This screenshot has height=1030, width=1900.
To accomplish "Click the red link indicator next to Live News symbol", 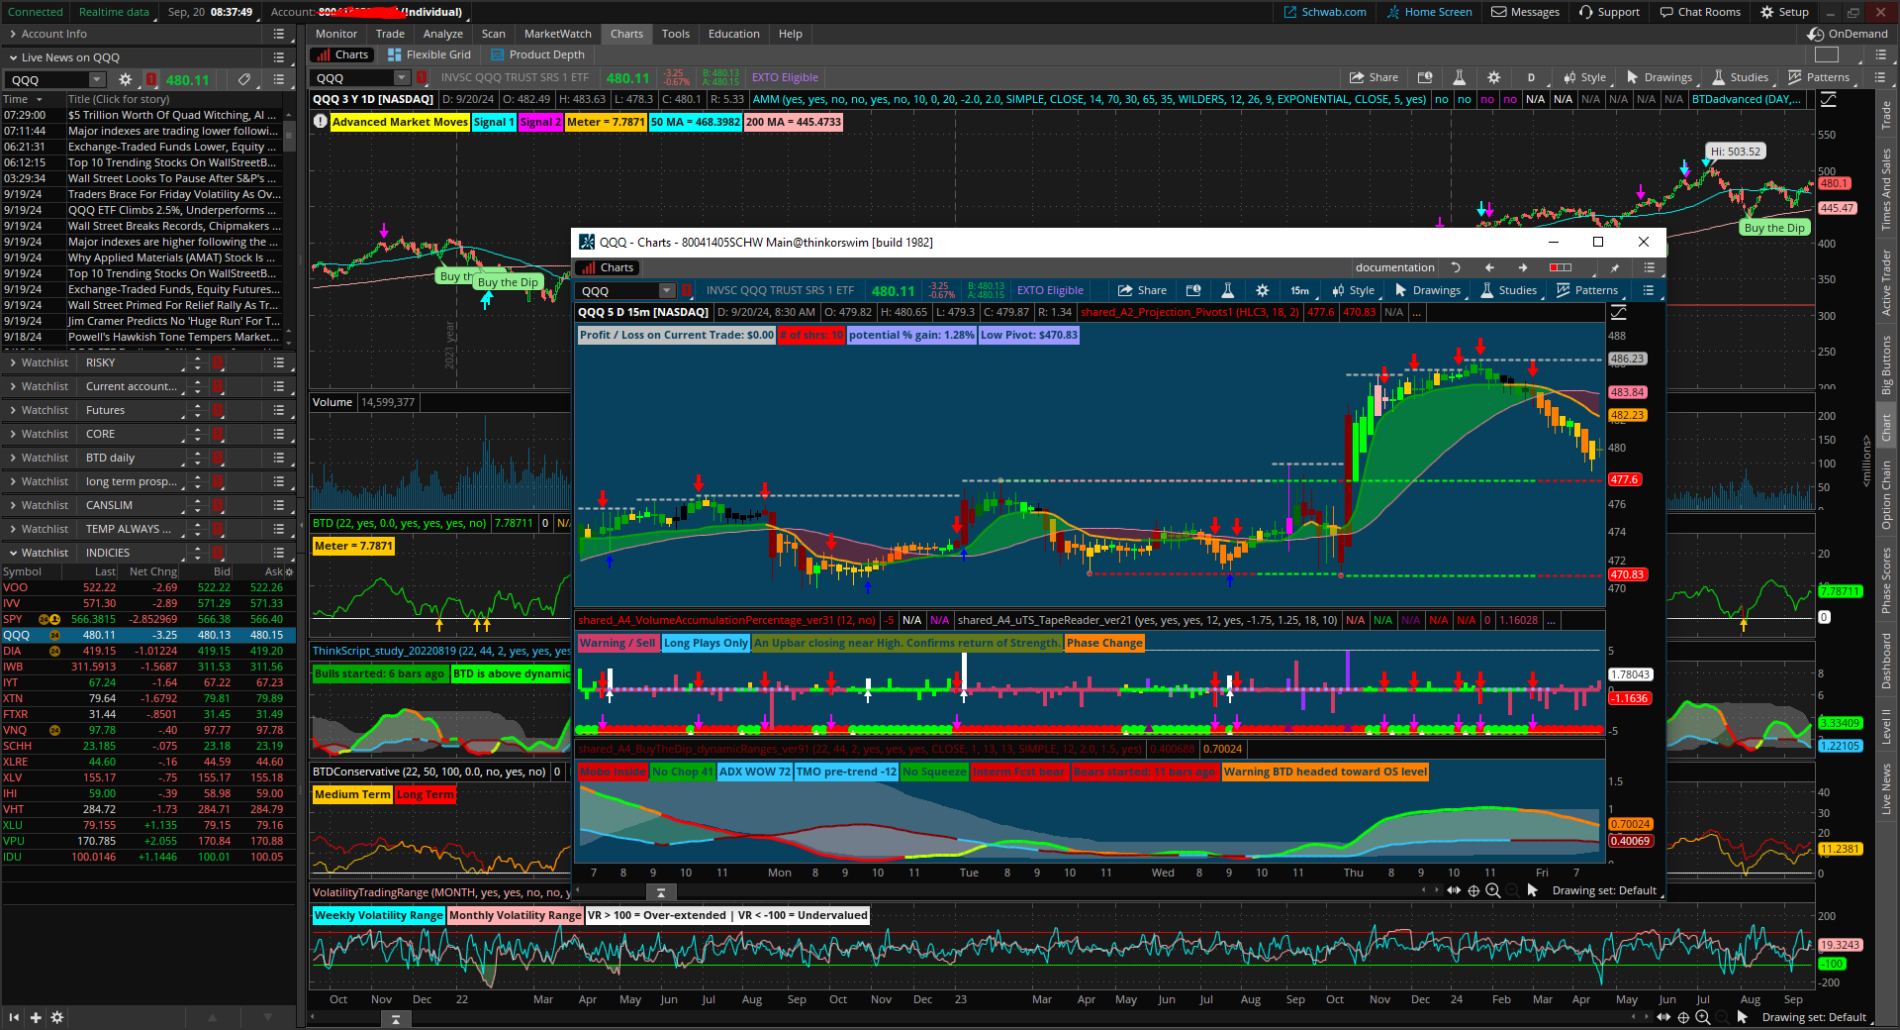I will coord(151,80).
